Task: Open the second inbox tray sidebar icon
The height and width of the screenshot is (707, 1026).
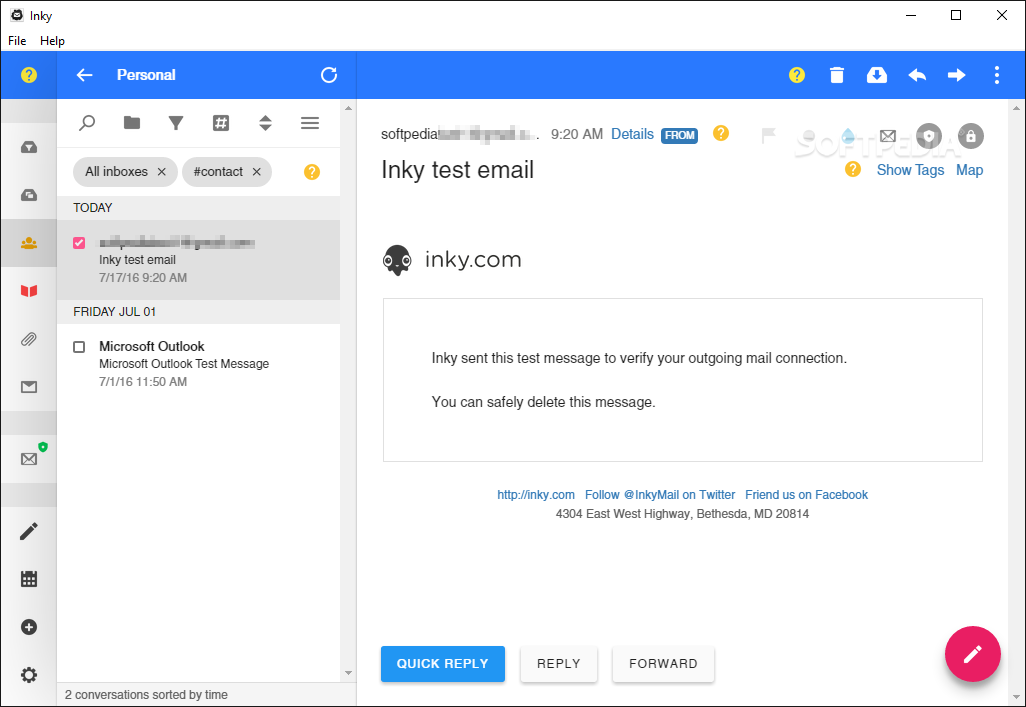Action: (29, 195)
